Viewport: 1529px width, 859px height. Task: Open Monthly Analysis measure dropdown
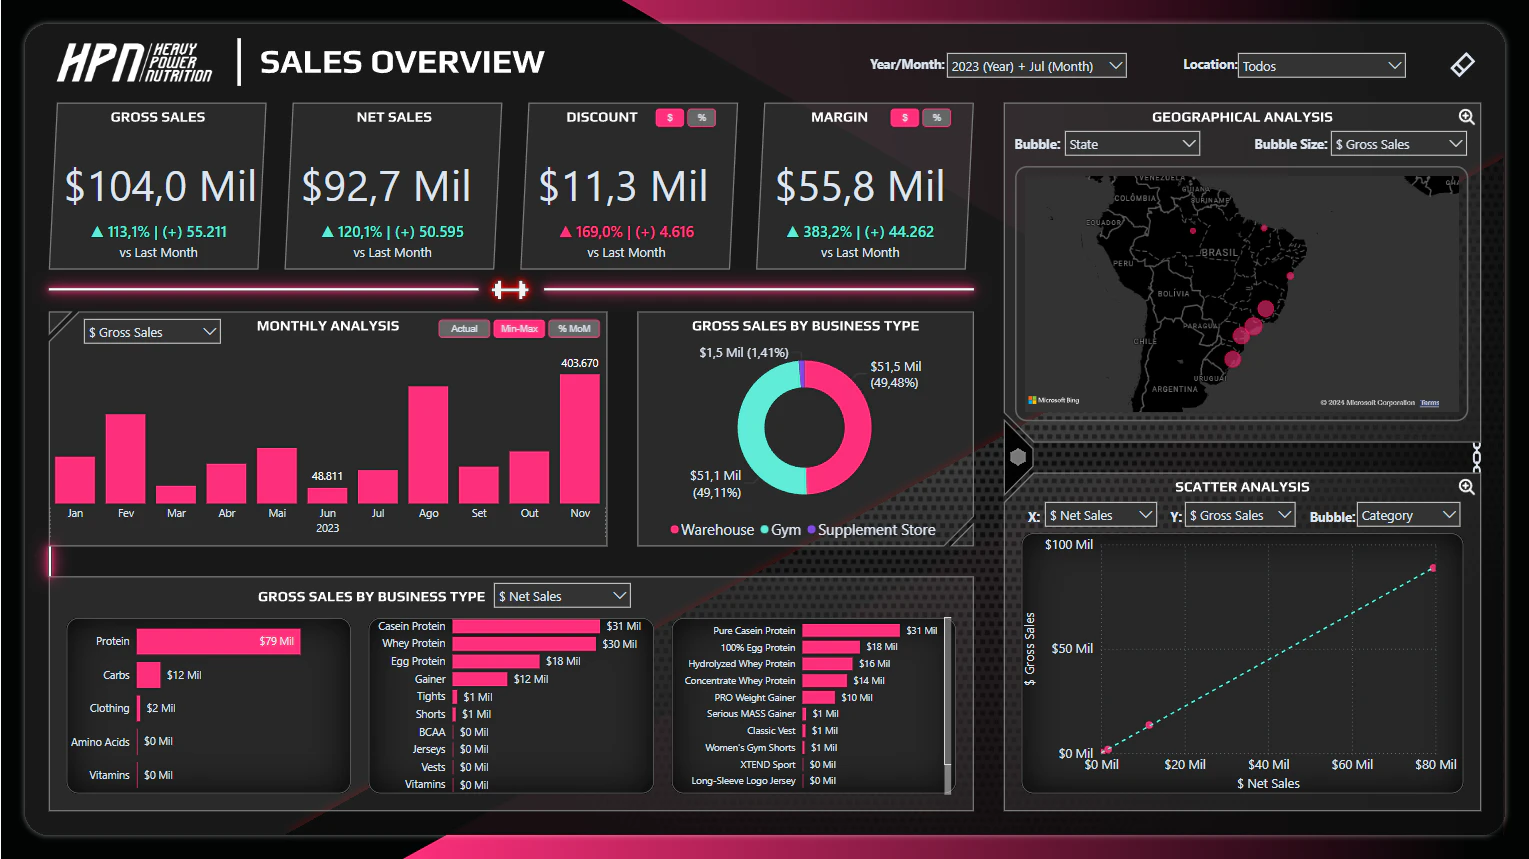tap(152, 332)
